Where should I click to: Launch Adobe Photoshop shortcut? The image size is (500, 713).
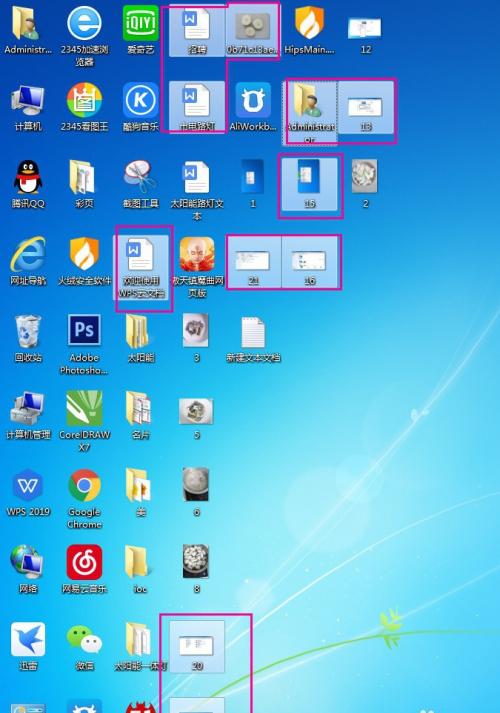click(84, 344)
